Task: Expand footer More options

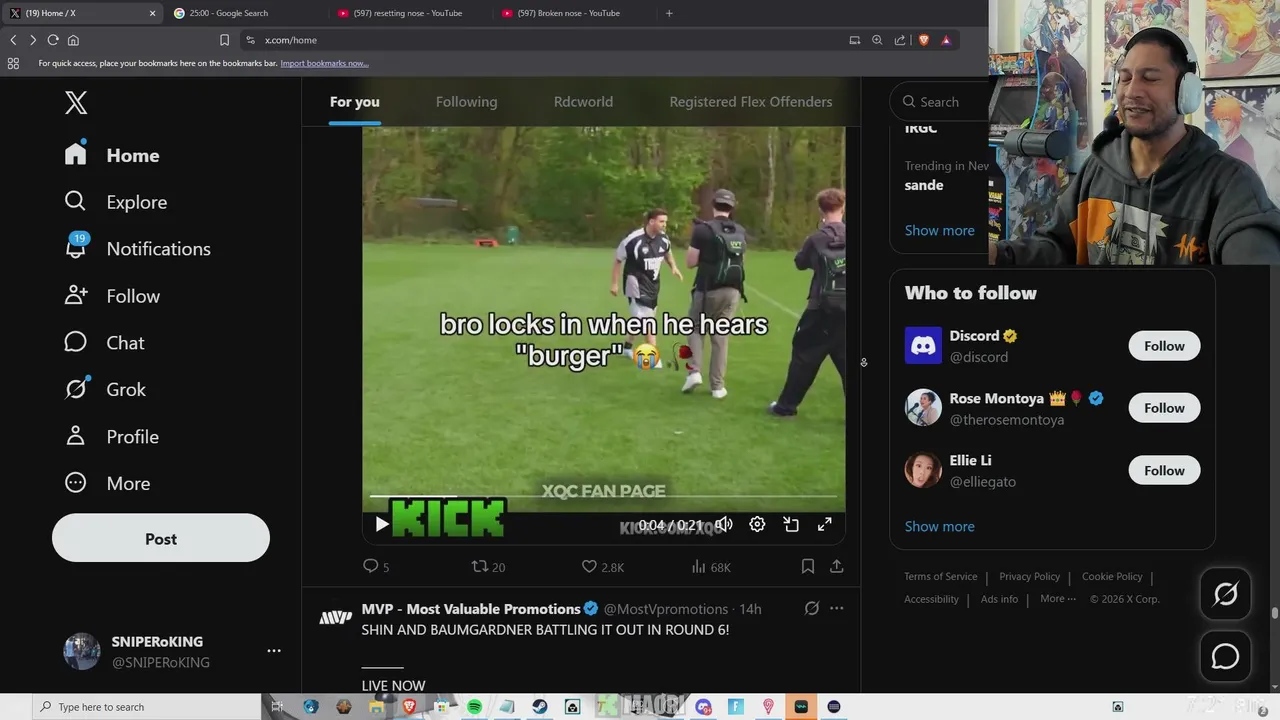Action: point(1058,599)
